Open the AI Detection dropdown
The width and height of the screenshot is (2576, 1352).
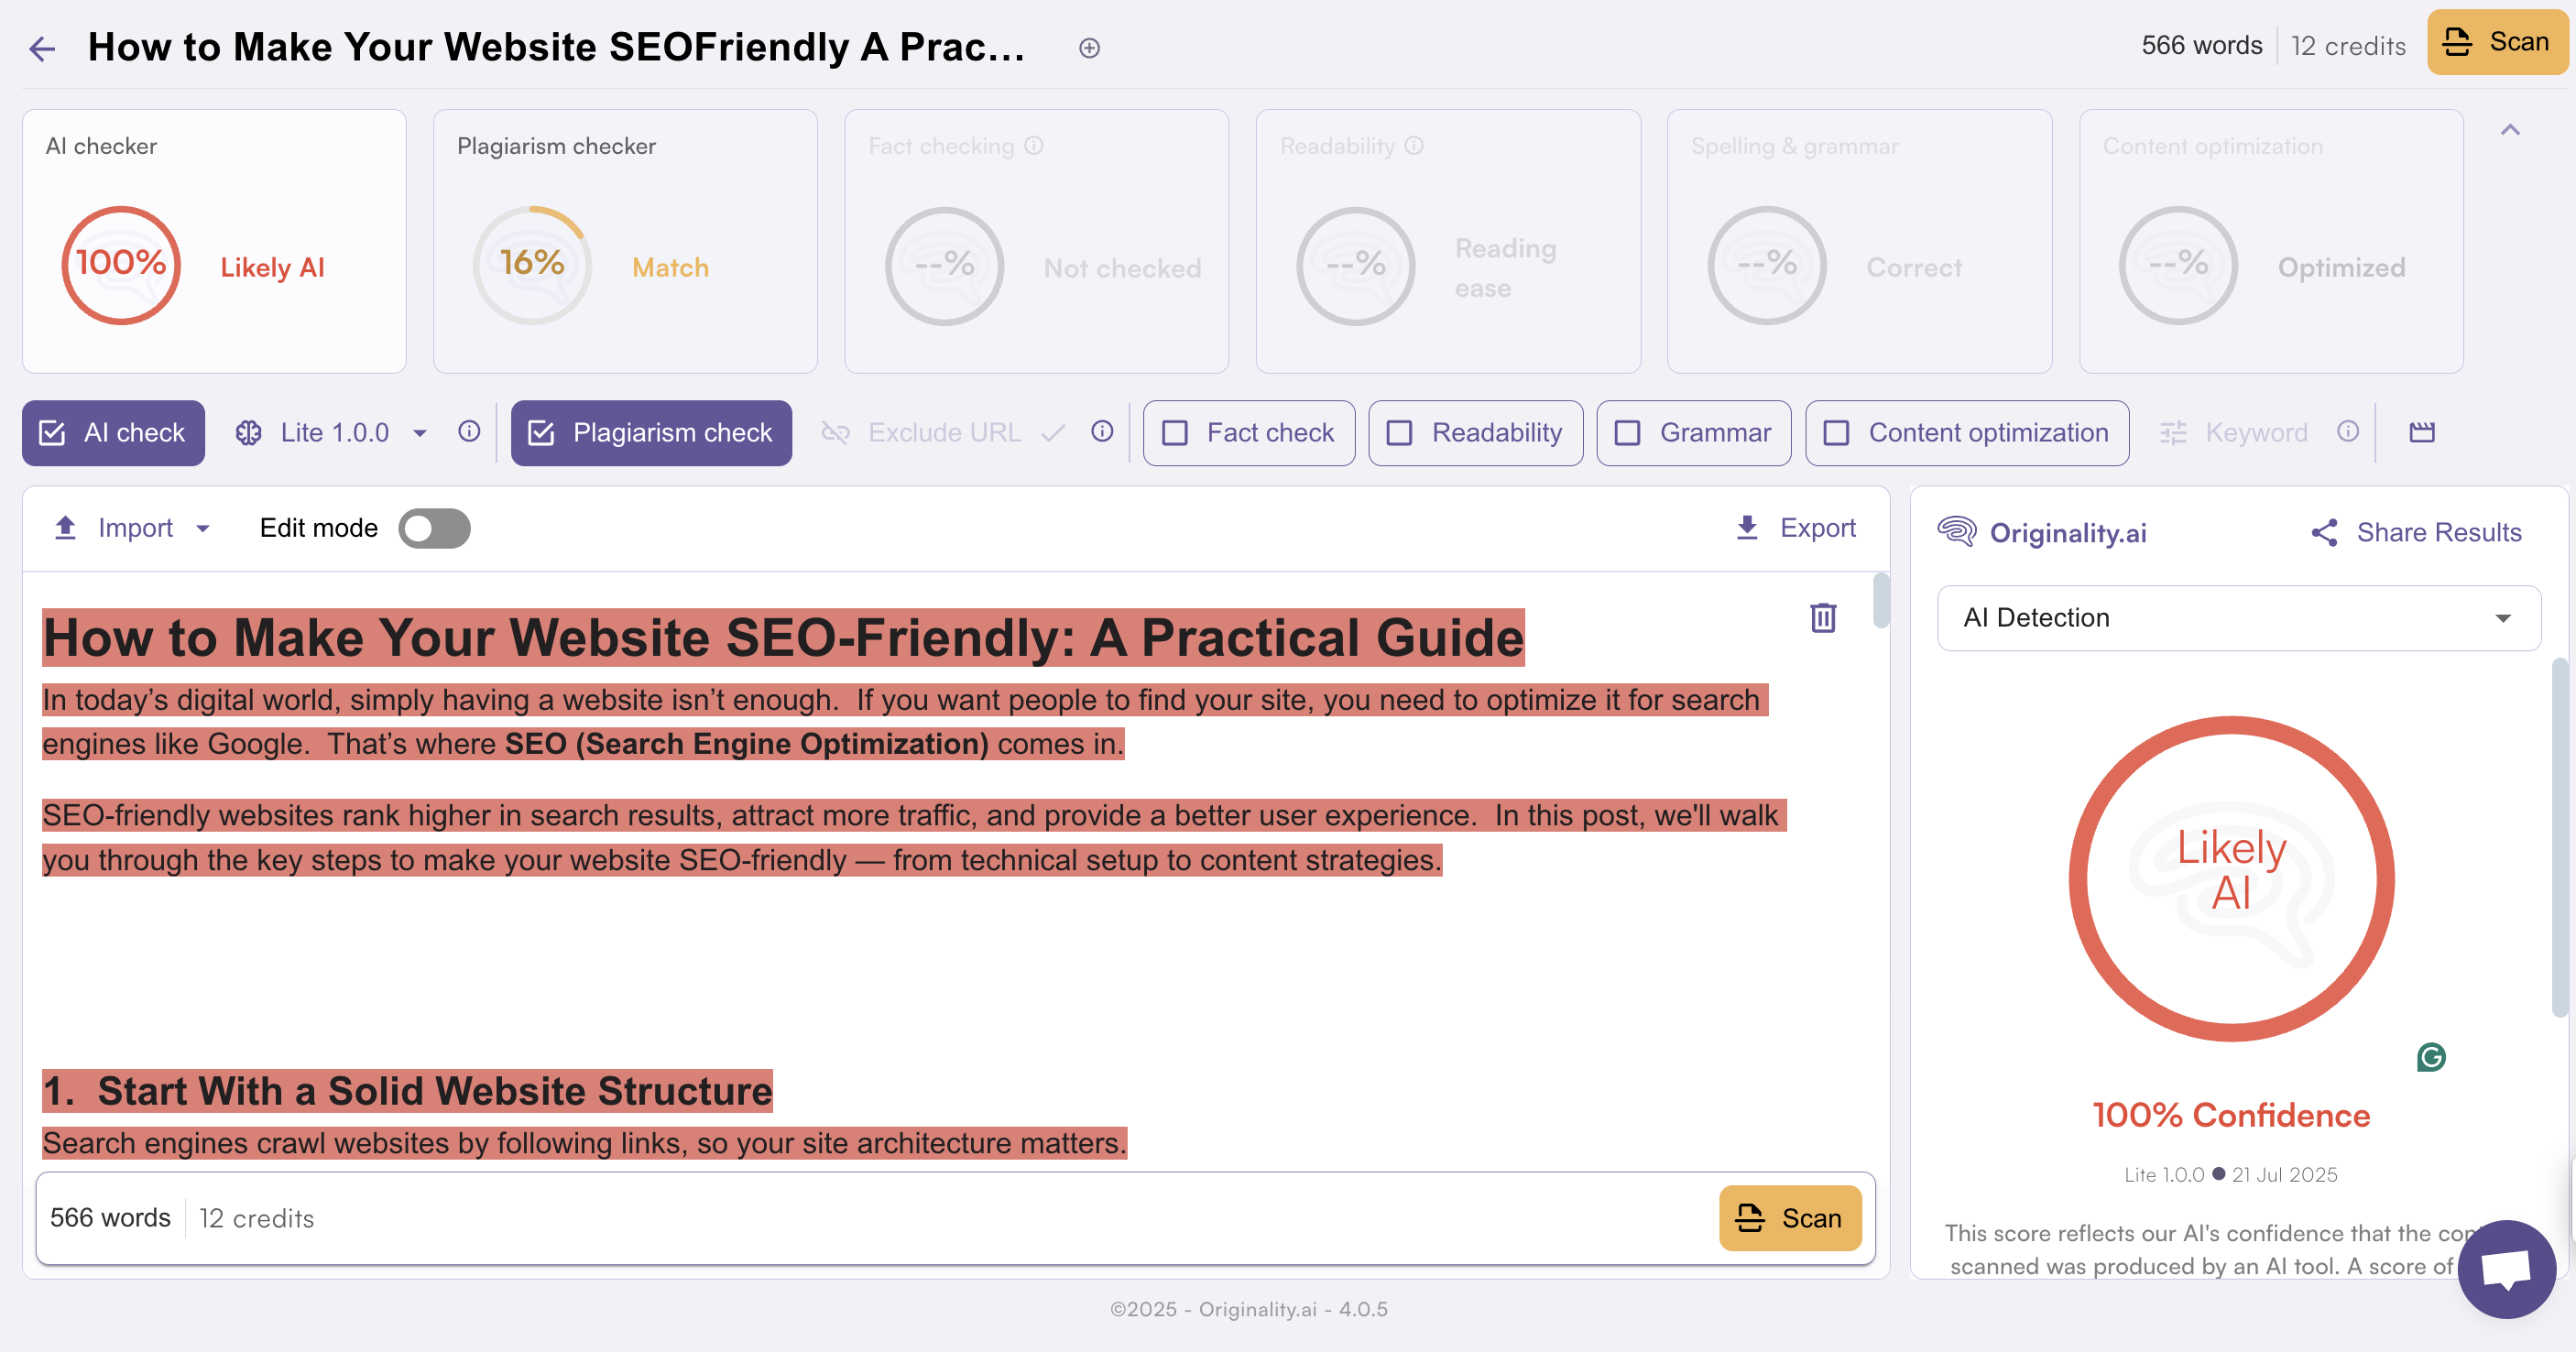point(2238,618)
